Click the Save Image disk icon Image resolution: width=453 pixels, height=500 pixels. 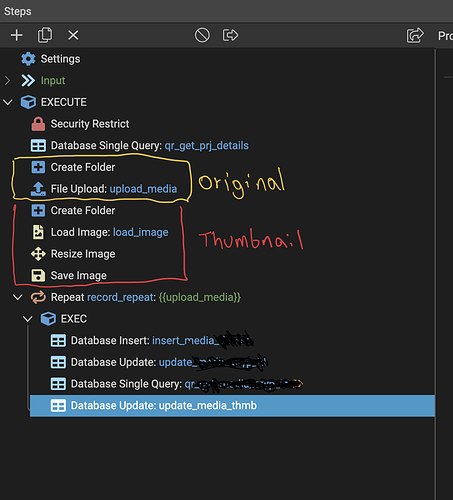tap(38, 276)
